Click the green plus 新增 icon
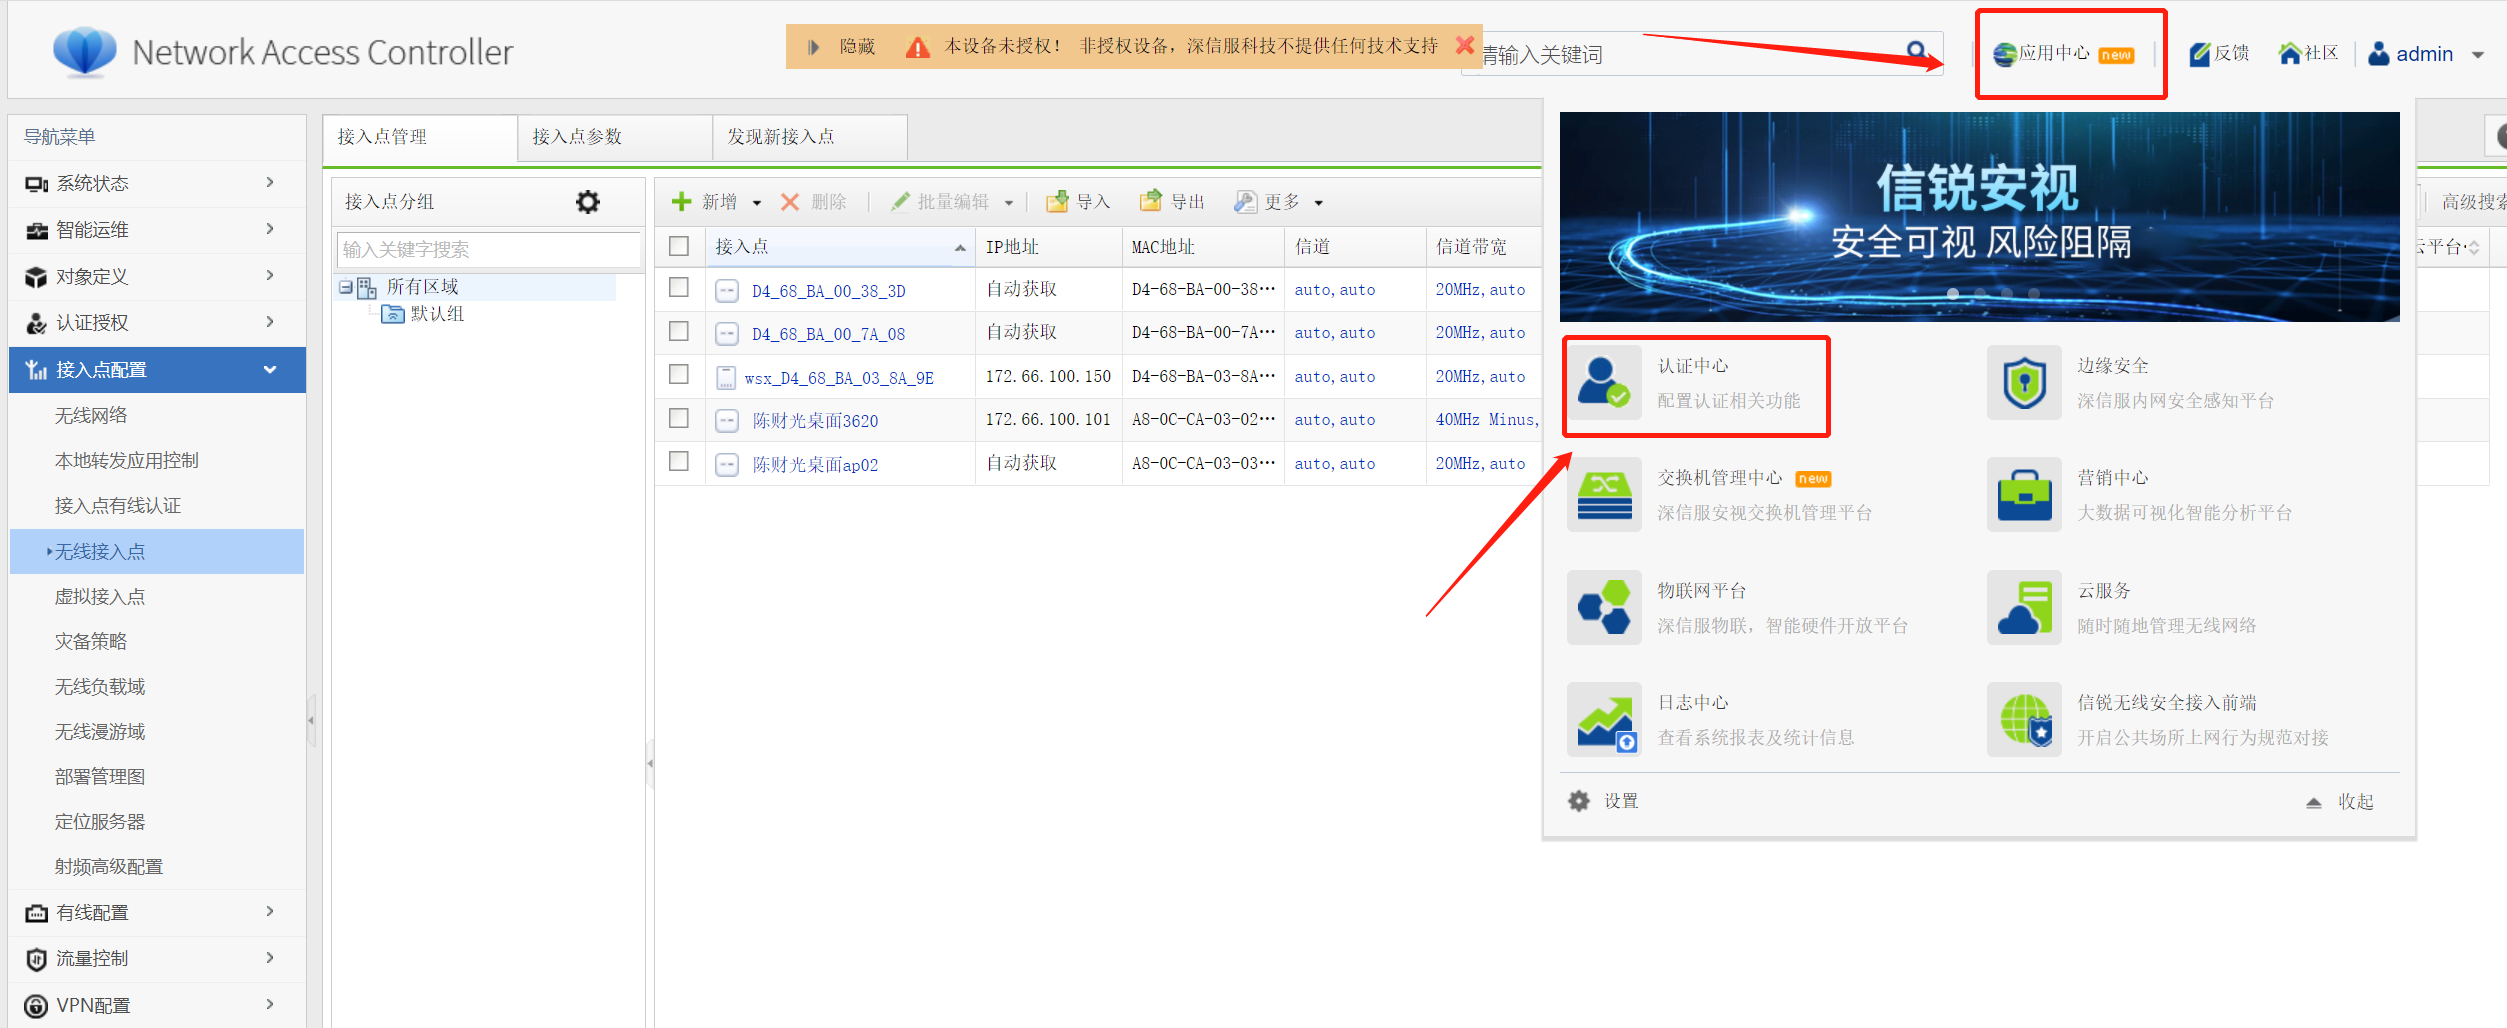The height and width of the screenshot is (1028, 2507). tap(681, 202)
